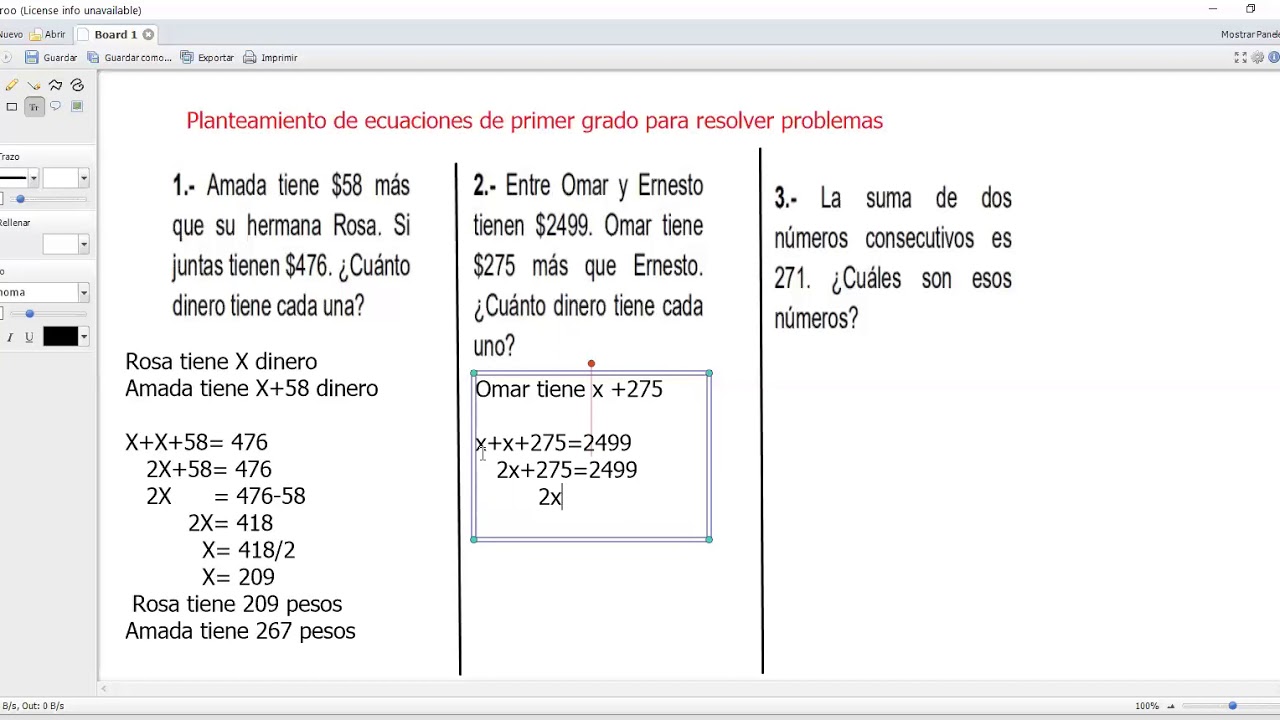Click bottom-left handle of selected text box
The height and width of the screenshot is (720, 1280).
474,540
